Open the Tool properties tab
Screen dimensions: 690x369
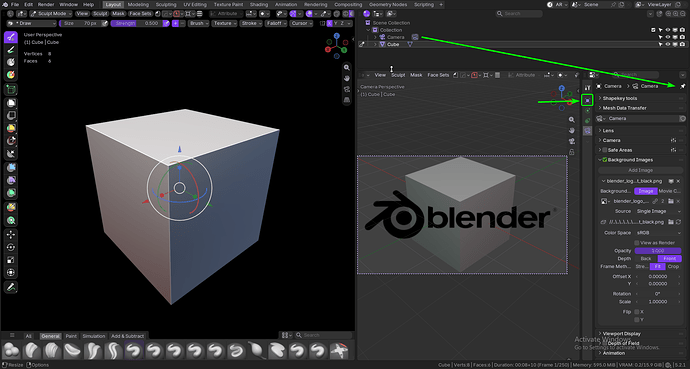click(x=587, y=88)
